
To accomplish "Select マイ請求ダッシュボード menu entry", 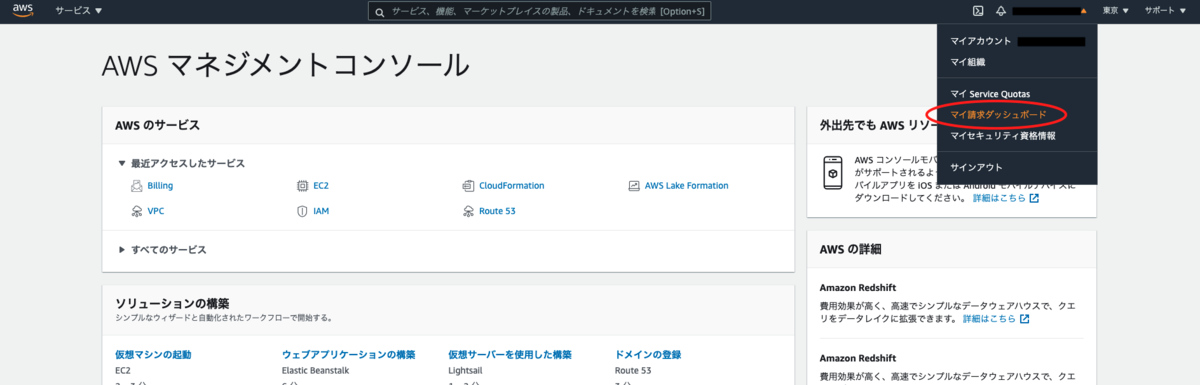I will pos(1018,115).
